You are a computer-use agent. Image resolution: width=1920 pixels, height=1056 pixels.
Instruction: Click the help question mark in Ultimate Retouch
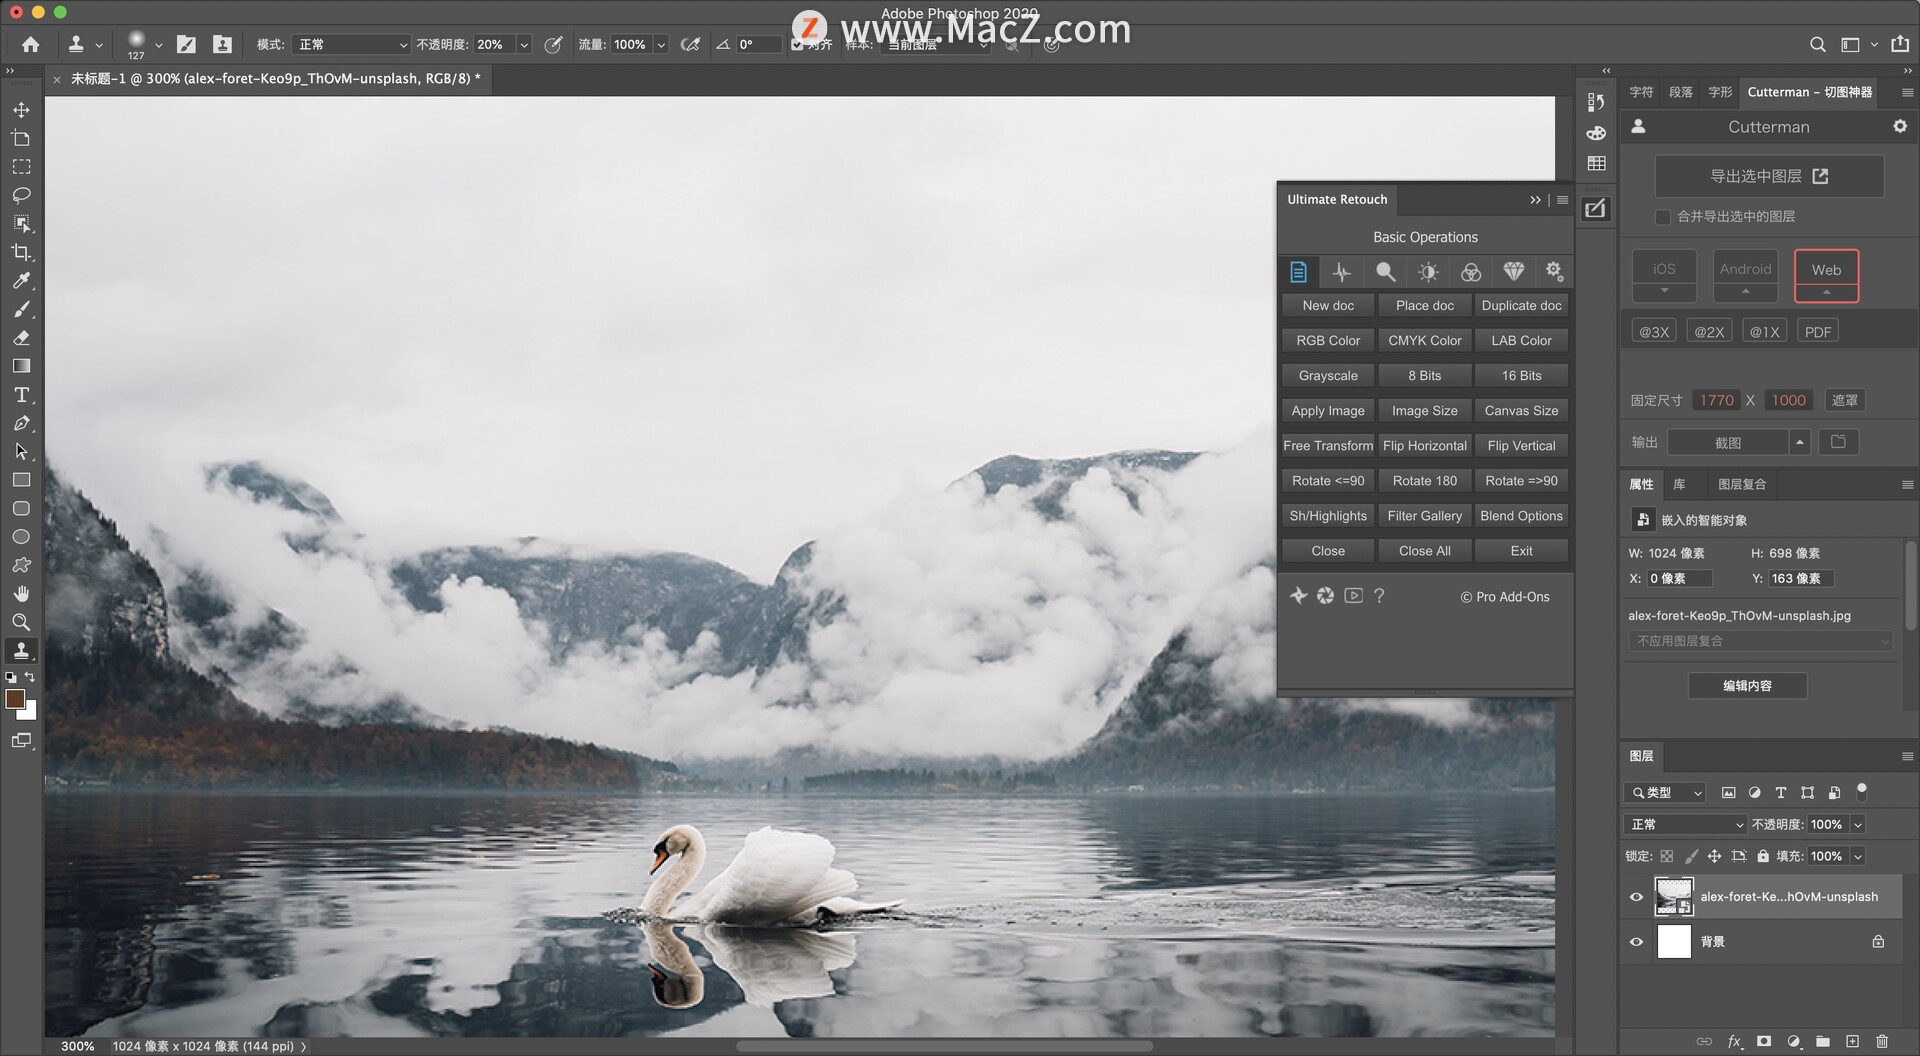1379,596
